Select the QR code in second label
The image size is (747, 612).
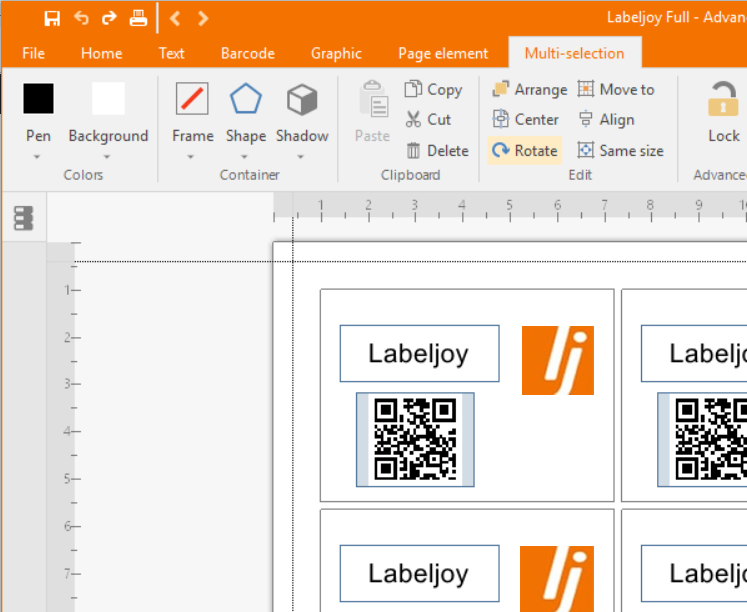[703, 439]
